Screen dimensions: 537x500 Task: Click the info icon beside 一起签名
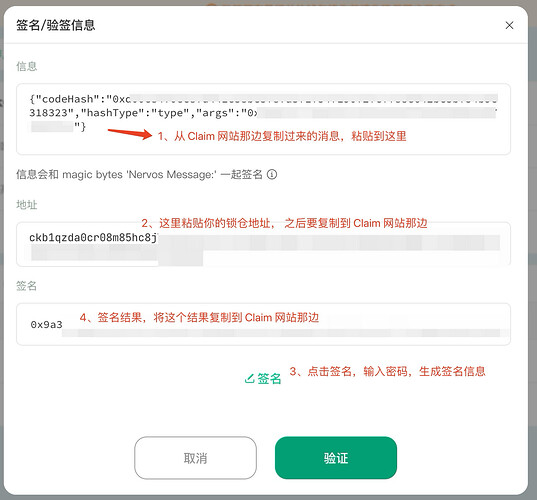coord(272,174)
